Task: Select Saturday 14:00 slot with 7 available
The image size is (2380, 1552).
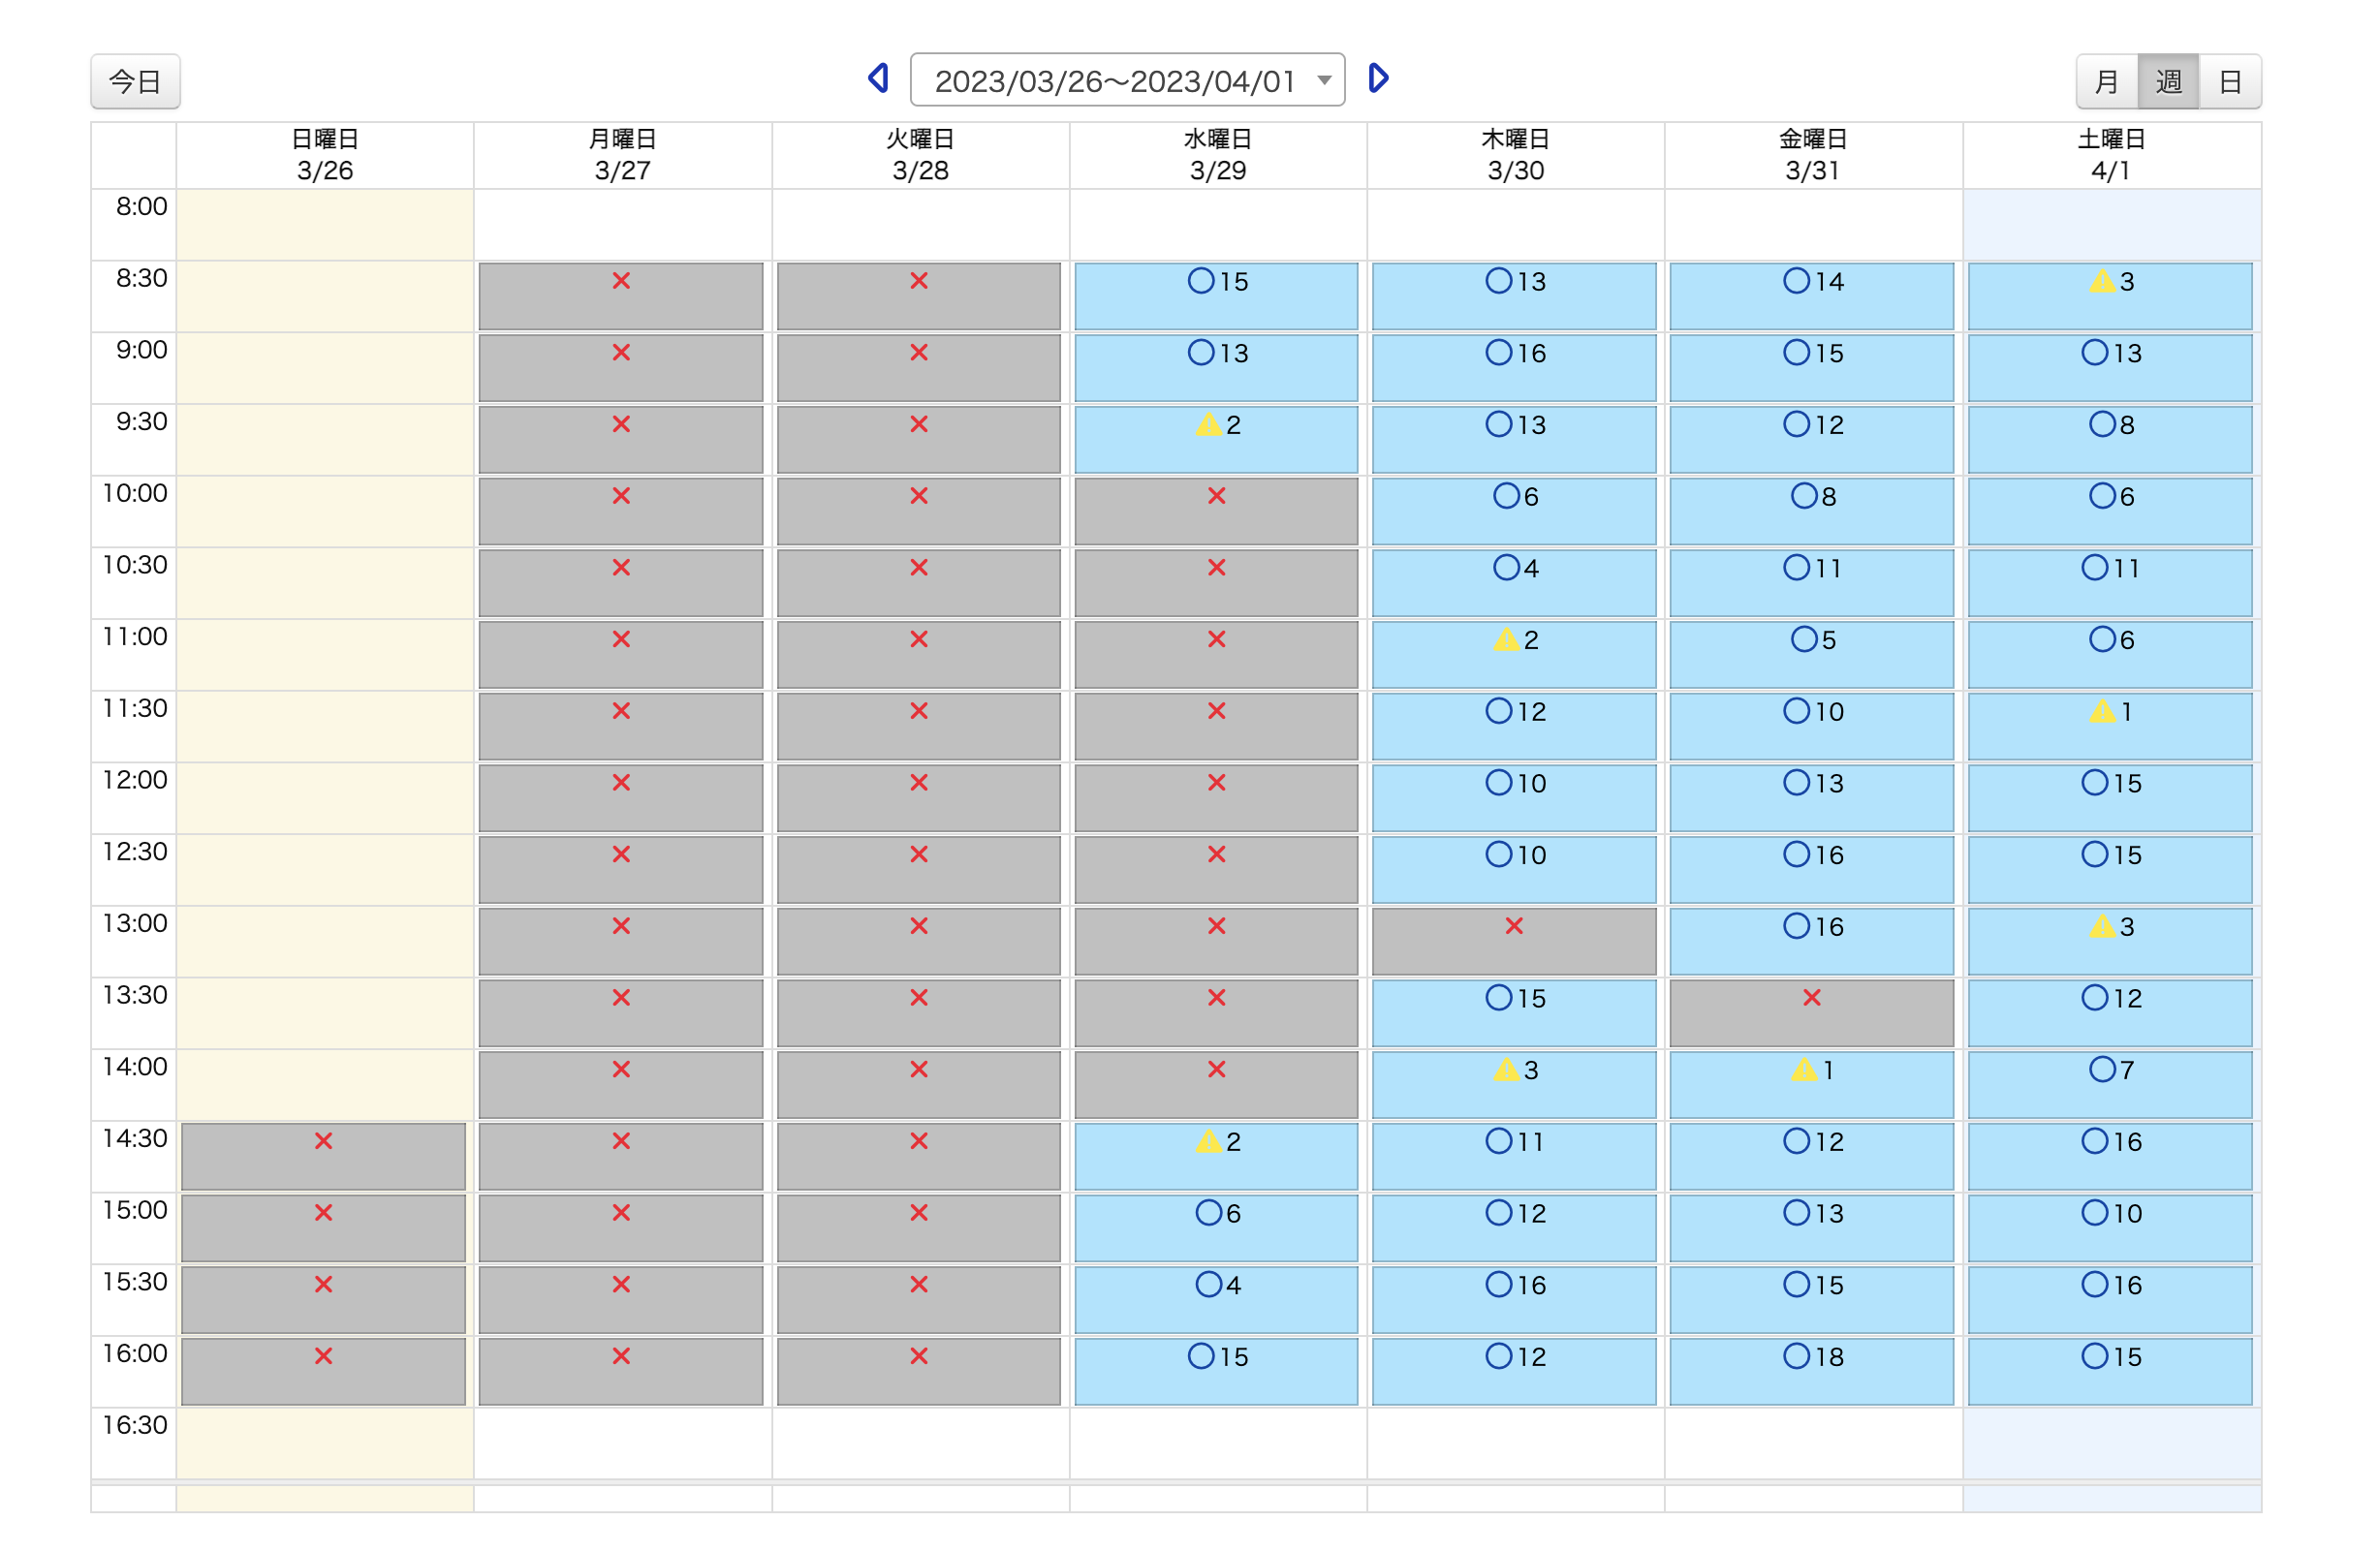Action: (2109, 1083)
